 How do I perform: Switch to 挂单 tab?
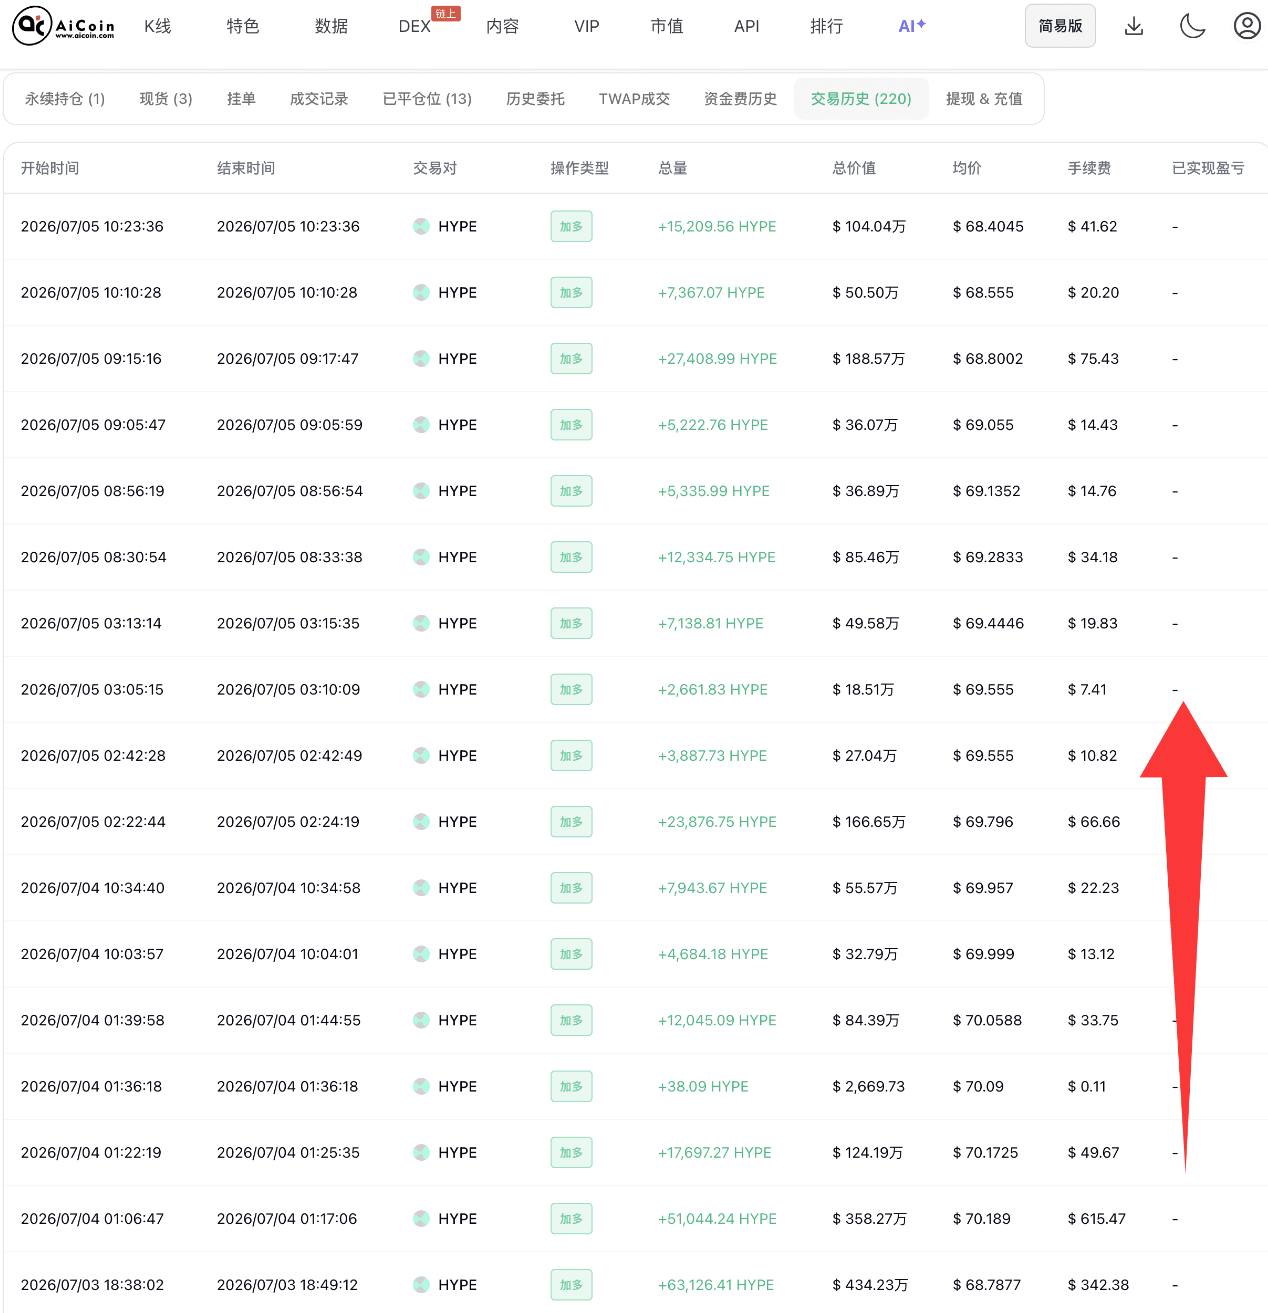coord(241,99)
